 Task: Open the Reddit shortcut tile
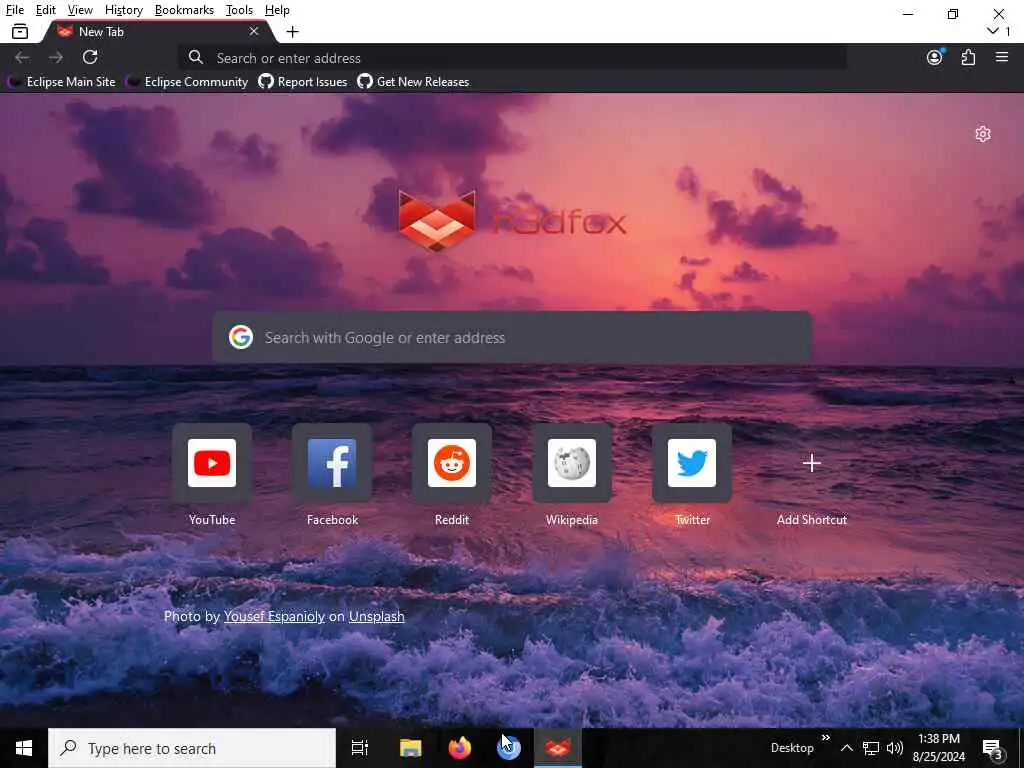tap(452, 463)
